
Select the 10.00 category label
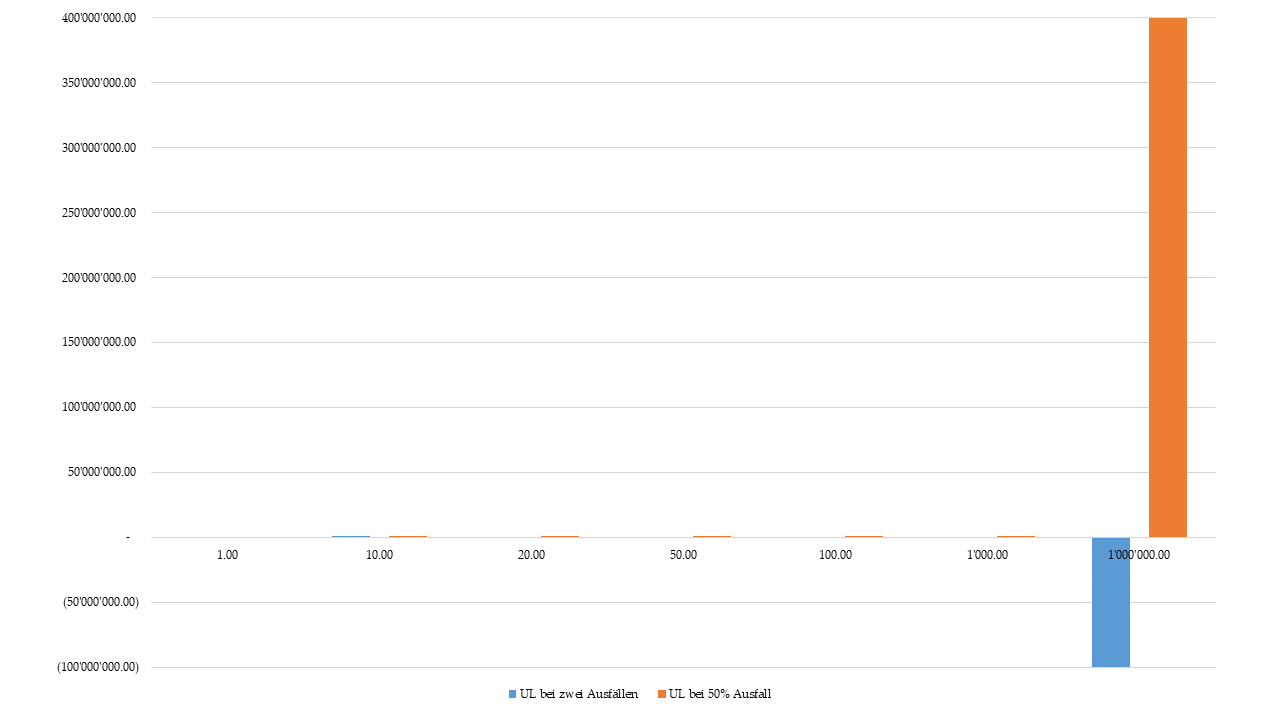point(380,555)
